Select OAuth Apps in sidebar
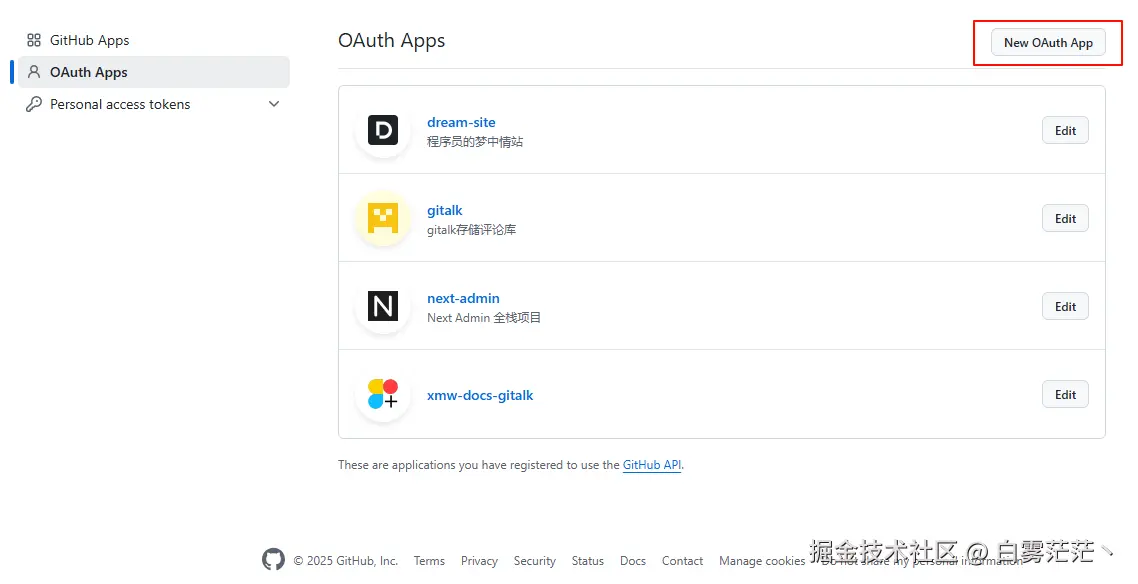Viewport: 1138px width, 584px height. point(154,72)
